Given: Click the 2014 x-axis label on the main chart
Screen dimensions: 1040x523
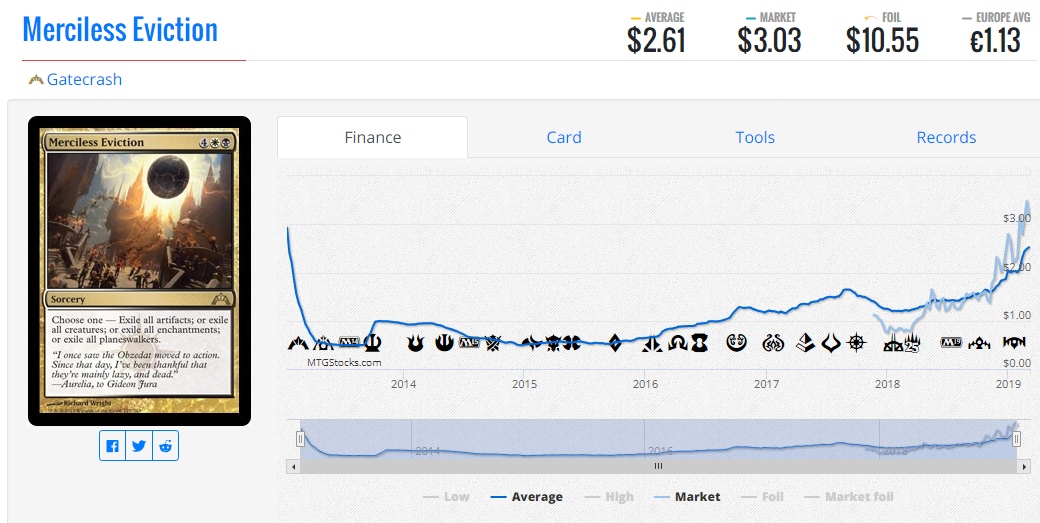Looking at the screenshot, I should 403,384.
